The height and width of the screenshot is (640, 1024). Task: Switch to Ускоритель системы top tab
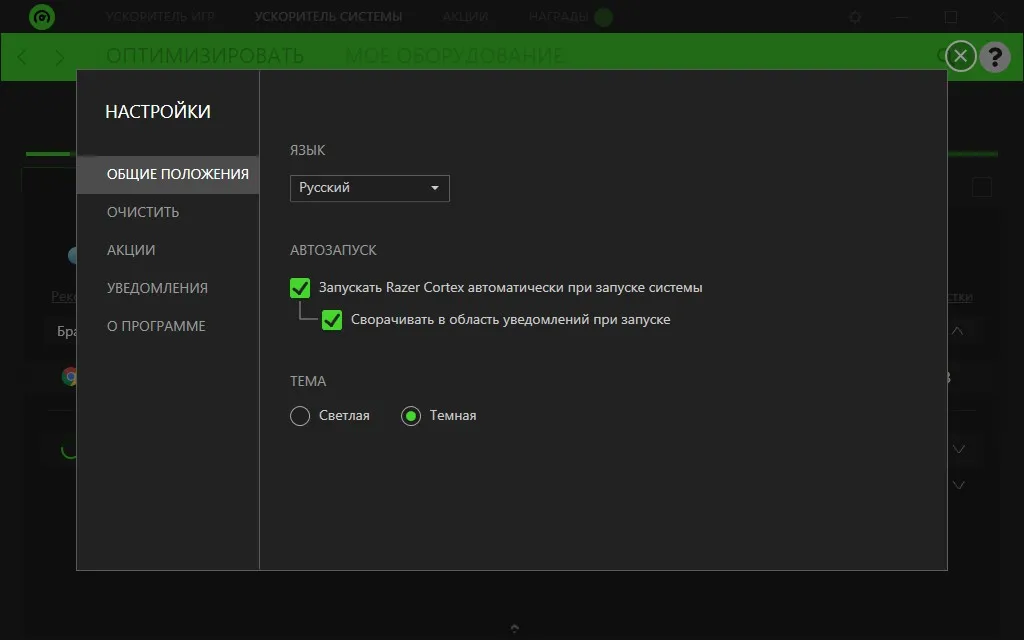[x=328, y=17]
